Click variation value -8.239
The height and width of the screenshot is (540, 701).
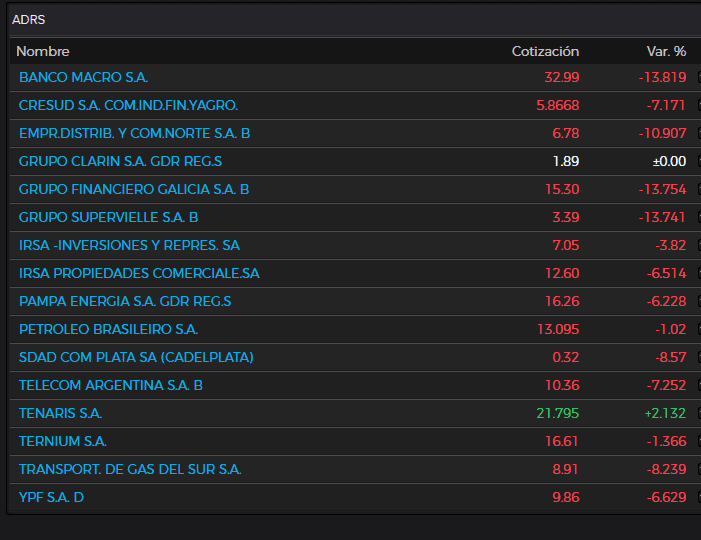[x=667, y=469]
